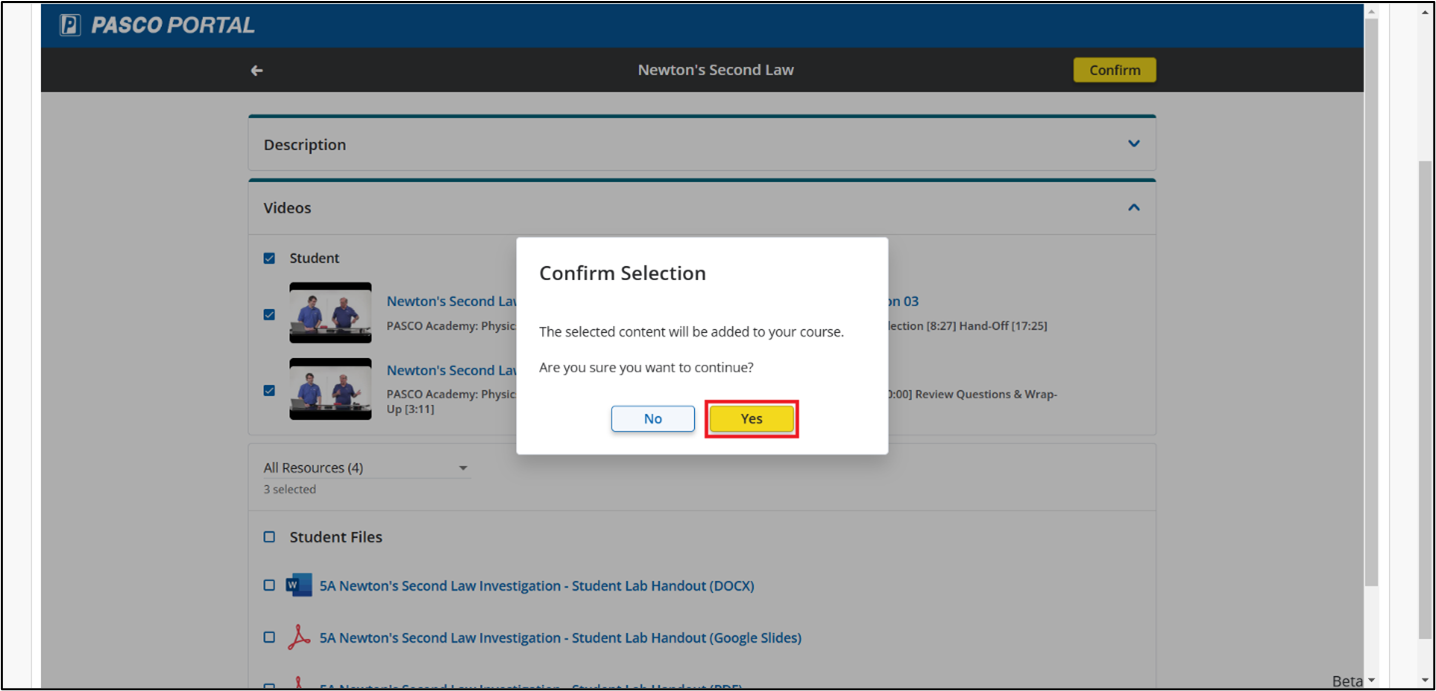Toggle the Student Files checkbox
The height and width of the screenshot is (691, 1436).
269,537
